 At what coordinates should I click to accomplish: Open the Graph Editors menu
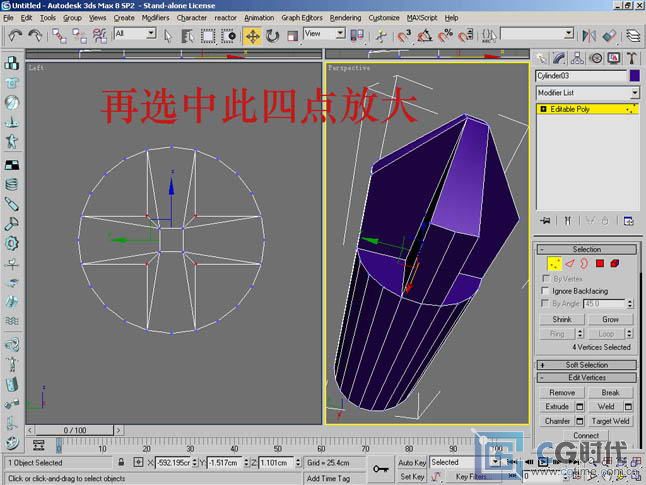coord(302,18)
